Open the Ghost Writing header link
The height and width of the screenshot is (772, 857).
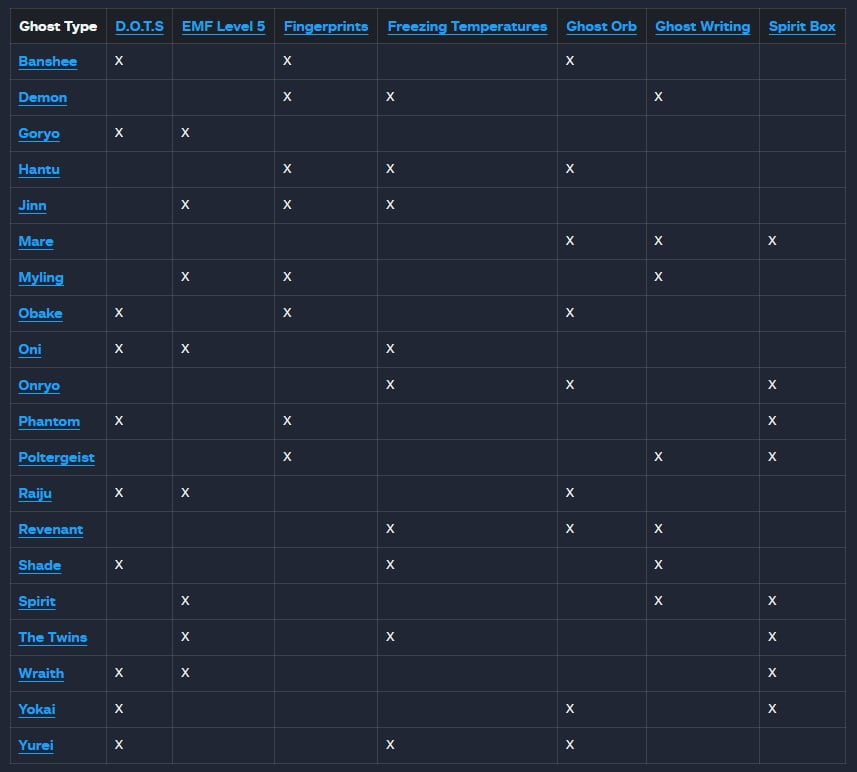[702, 27]
